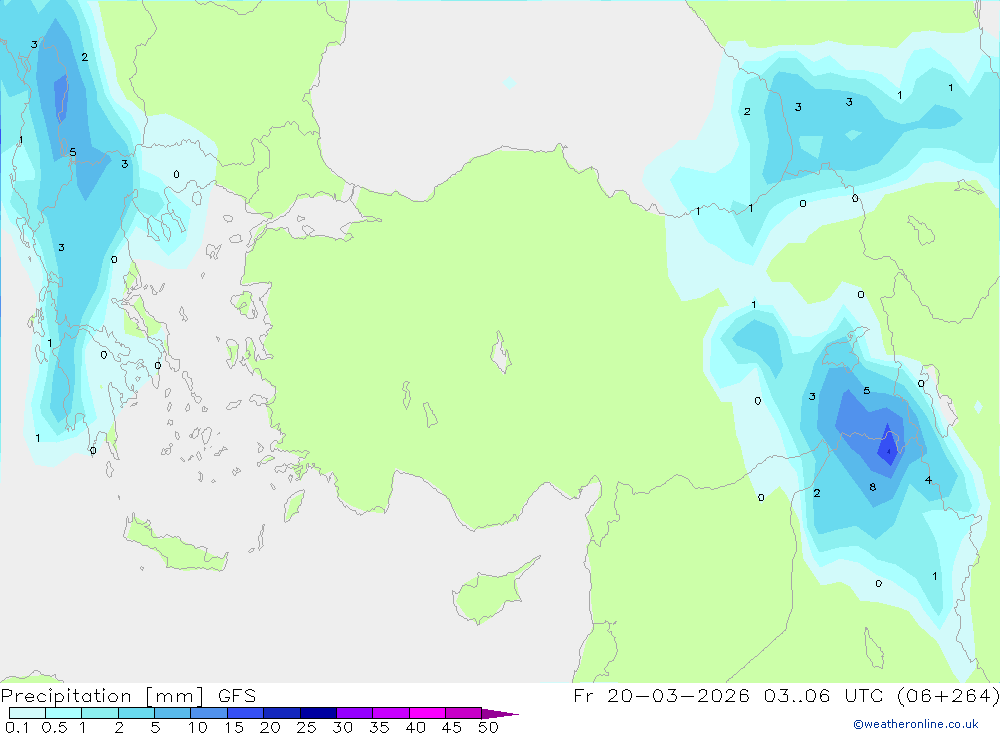Select the 15–20 mm legend swatch

(245, 713)
